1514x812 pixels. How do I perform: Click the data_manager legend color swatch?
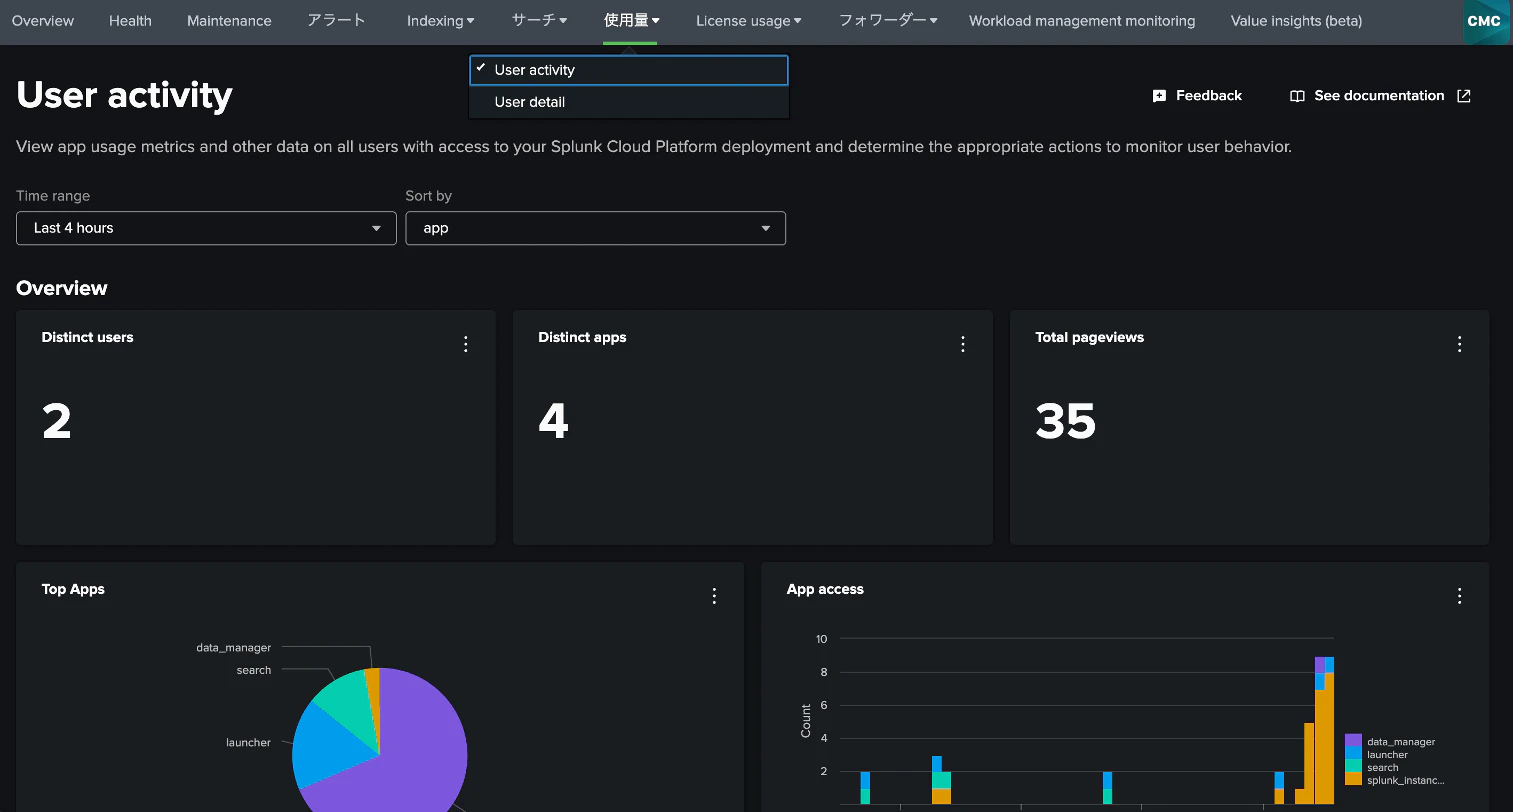pyautogui.click(x=1353, y=741)
